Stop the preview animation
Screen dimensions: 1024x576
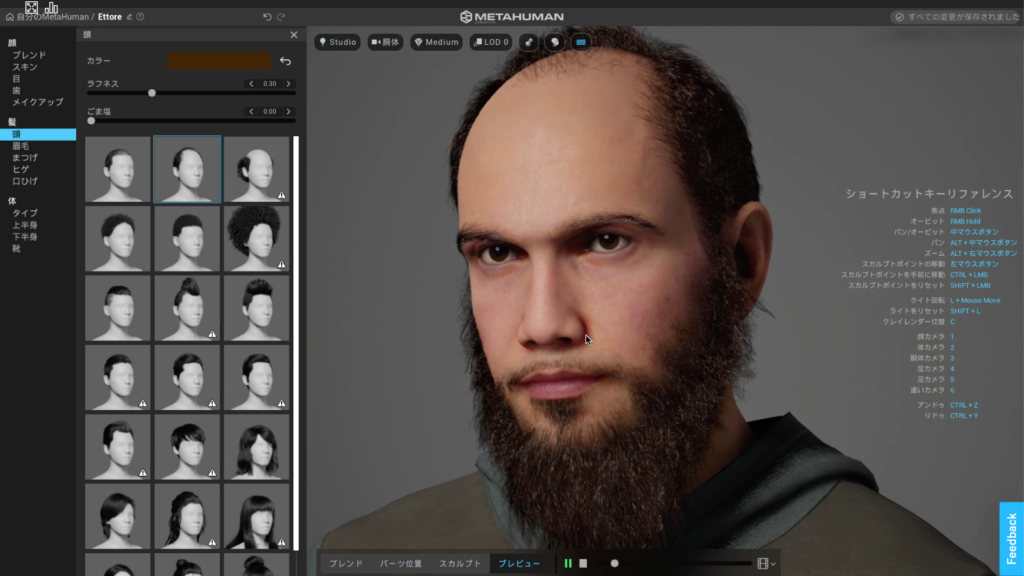point(583,563)
